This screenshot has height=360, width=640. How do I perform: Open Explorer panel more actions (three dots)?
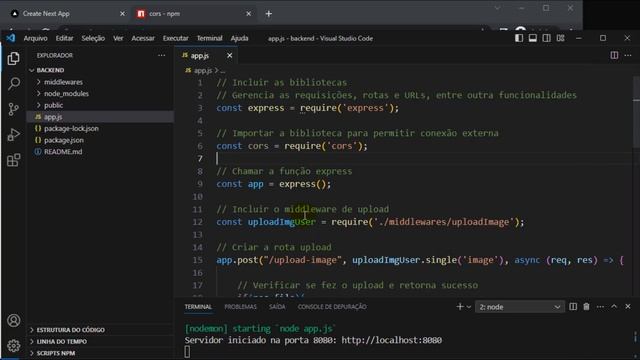(x=162, y=55)
